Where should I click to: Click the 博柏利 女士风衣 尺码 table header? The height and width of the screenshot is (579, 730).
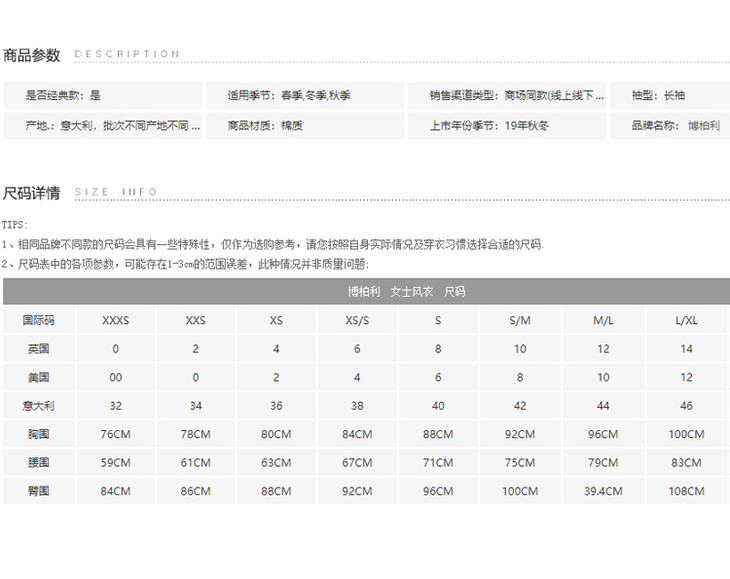click(366, 292)
